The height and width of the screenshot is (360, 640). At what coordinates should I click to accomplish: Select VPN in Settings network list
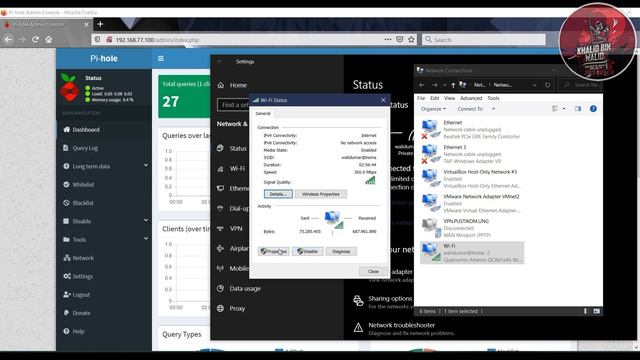click(x=230, y=229)
